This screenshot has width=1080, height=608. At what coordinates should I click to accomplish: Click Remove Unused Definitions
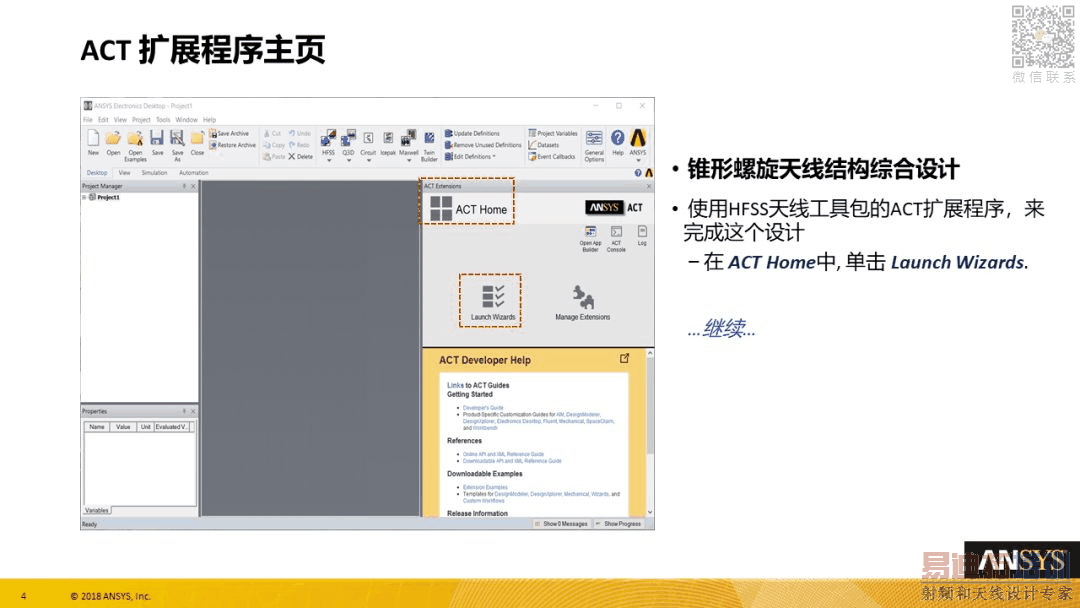click(483, 145)
